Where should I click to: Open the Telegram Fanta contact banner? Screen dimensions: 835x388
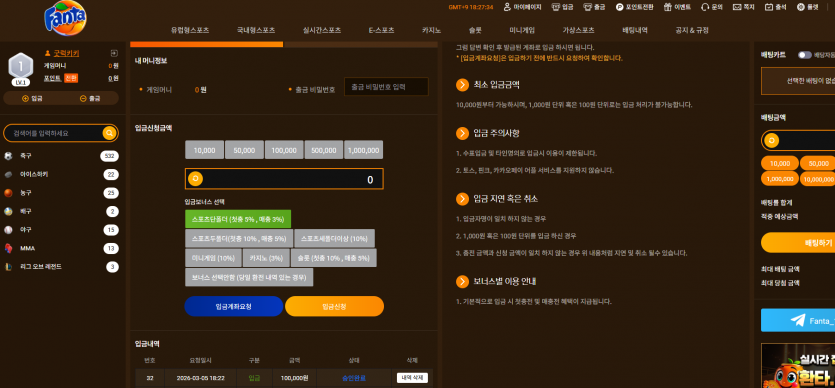798,320
